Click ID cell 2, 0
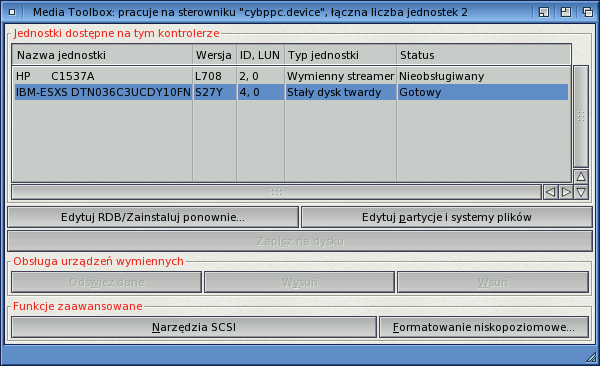The width and height of the screenshot is (600, 366). [249, 76]
